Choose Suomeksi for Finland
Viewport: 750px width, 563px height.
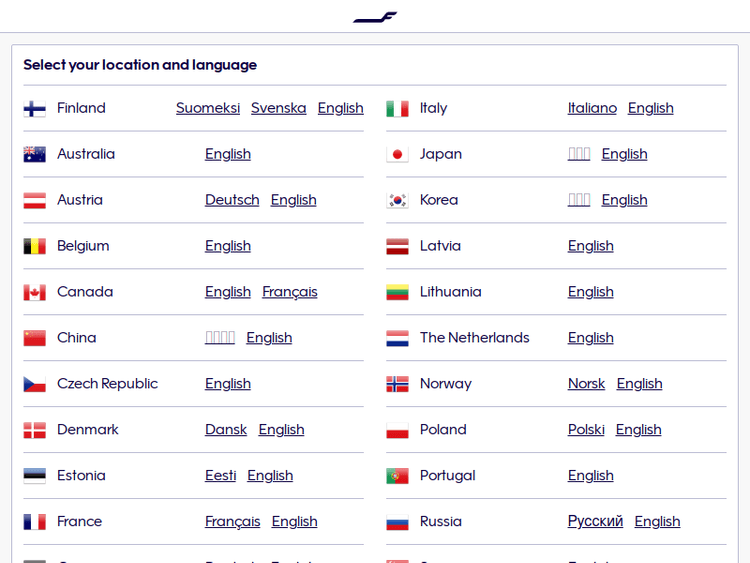click(208, 108)
